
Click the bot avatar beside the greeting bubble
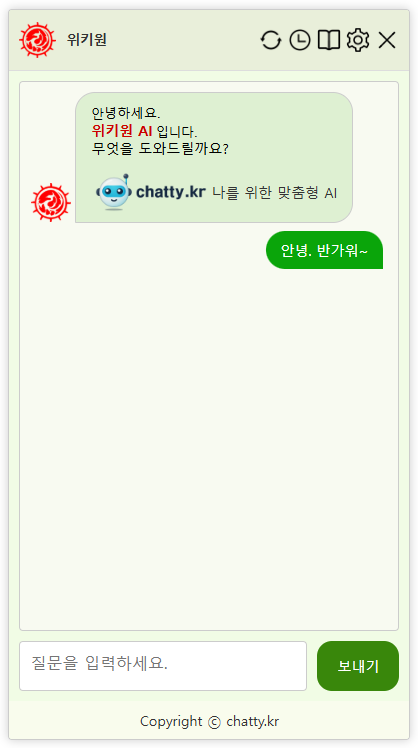click(x=51, y=202)
